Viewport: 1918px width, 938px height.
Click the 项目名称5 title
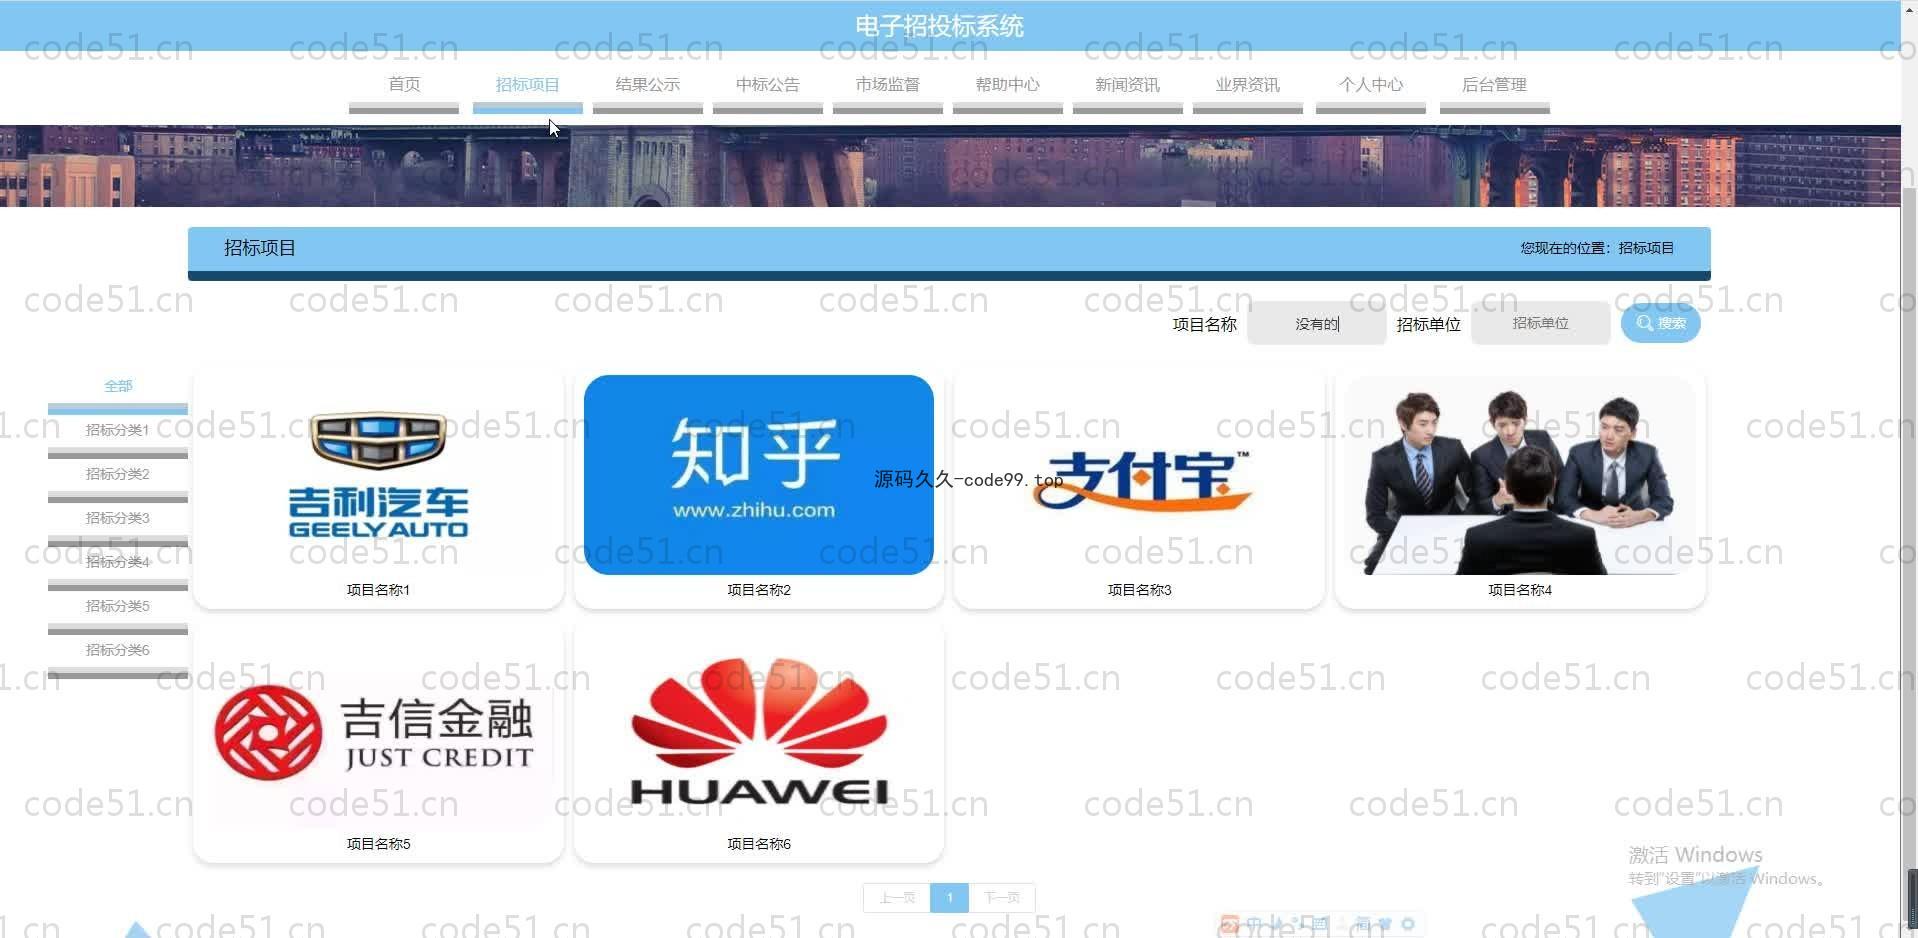click(x=378, y=844)
